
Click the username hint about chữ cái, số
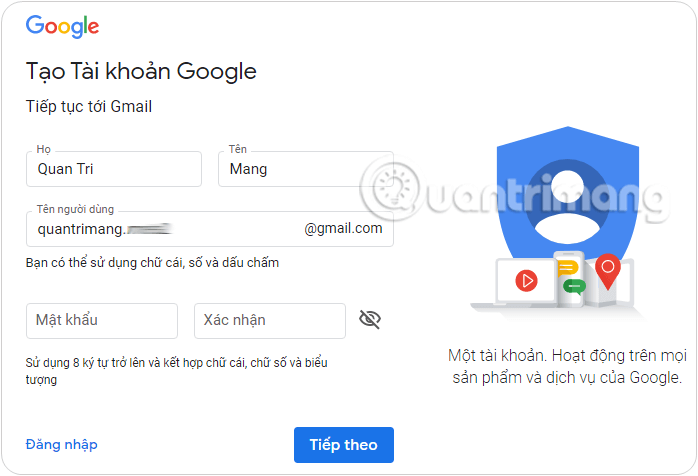click(x=152, y=263)
